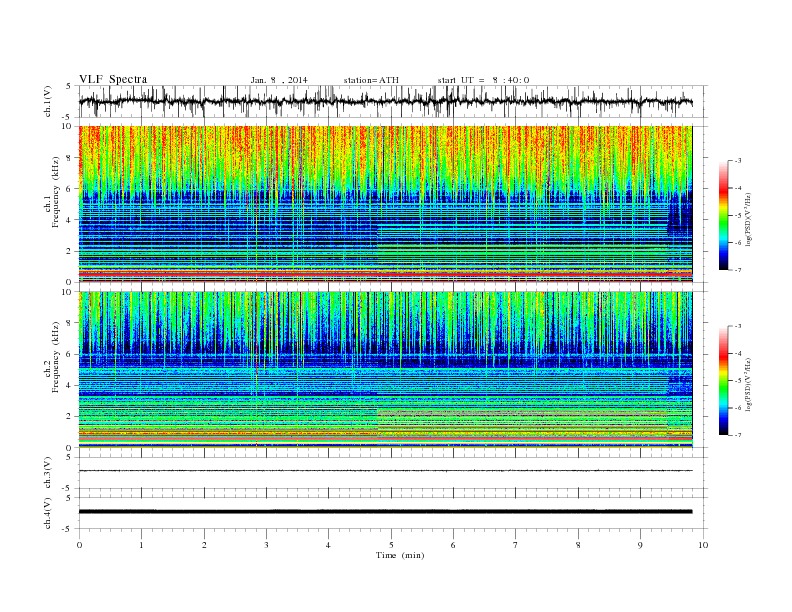792x612 pixels.
Task: Click the ch.1 voltage waveform trace
Action: point(385,101)
